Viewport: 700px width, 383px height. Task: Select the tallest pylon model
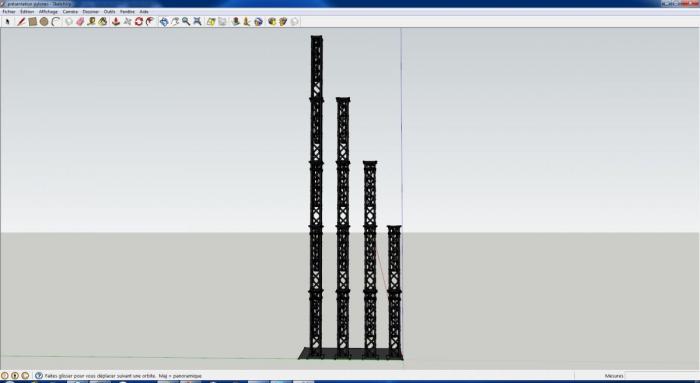click(x=317, y=196)
